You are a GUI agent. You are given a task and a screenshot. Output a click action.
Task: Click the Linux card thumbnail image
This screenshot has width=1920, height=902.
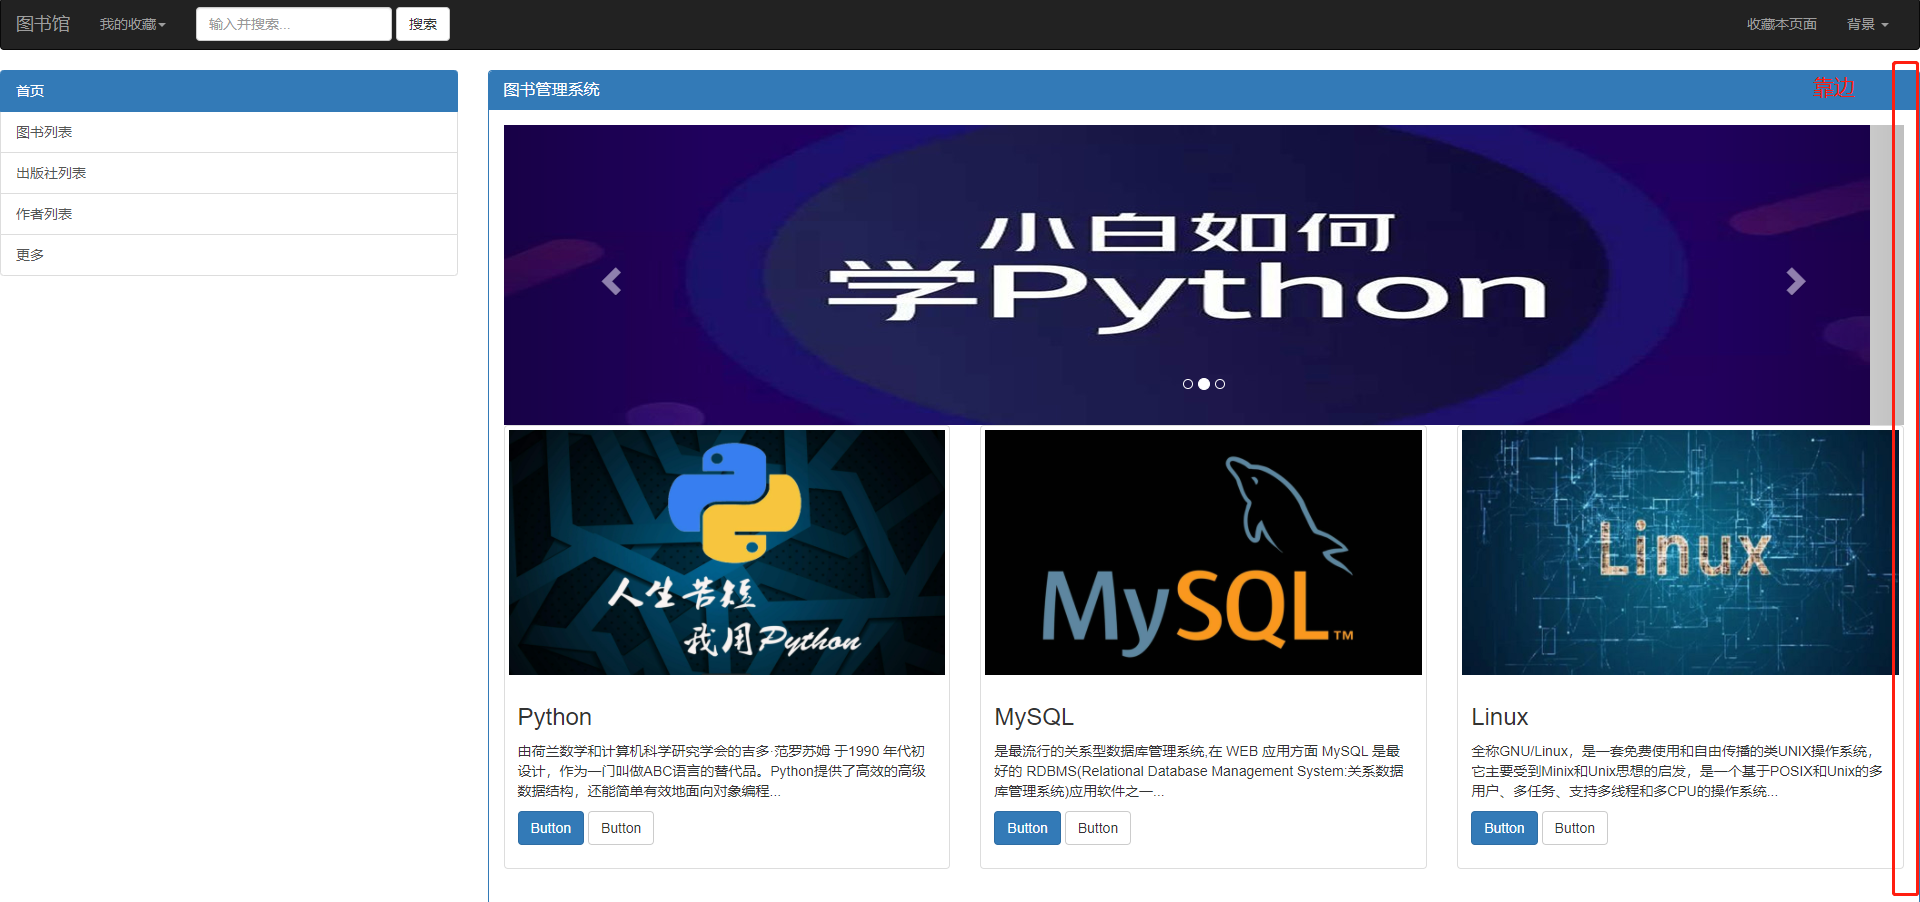tap(1678, 552)
